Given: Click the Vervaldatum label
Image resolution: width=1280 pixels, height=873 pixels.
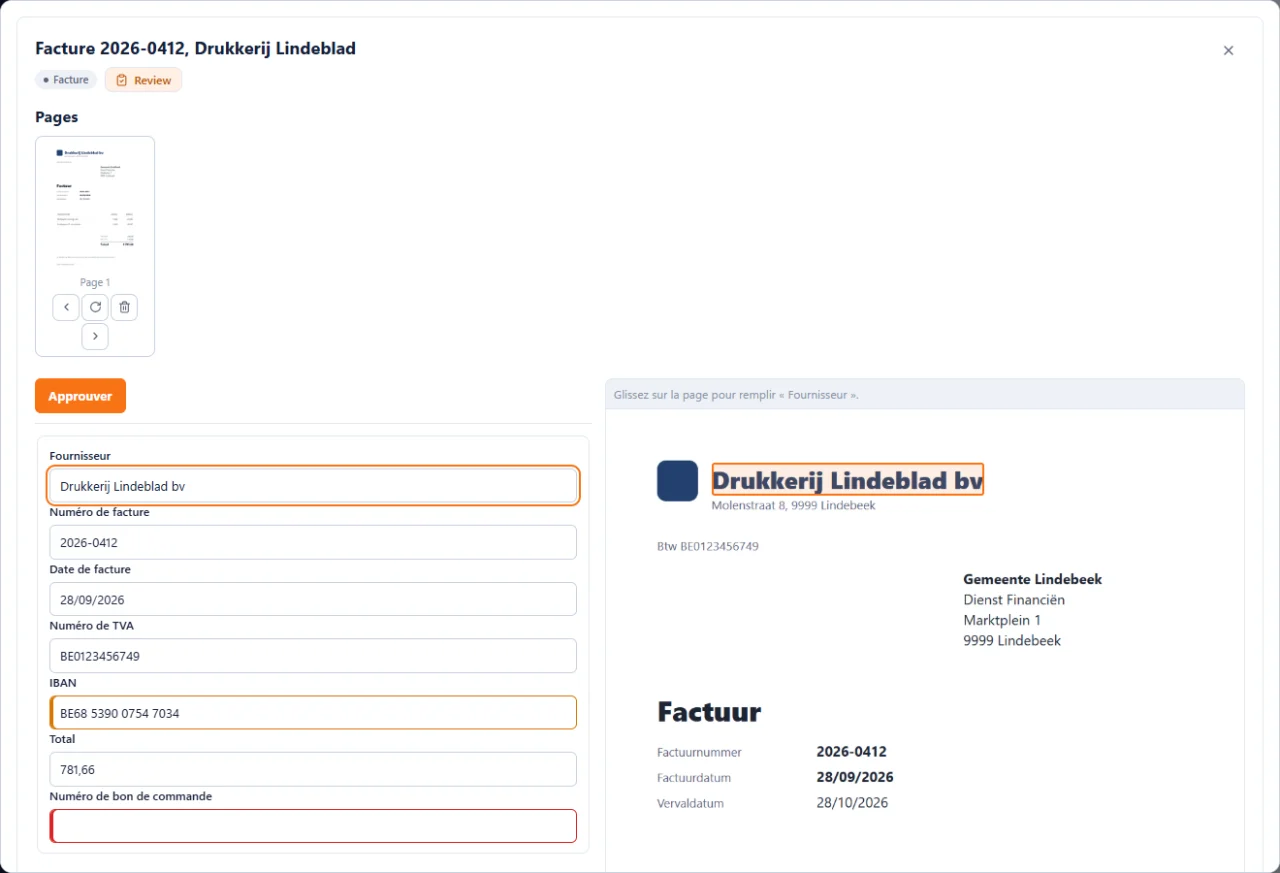Looking at the screenshot, I should tap(690, 804).
